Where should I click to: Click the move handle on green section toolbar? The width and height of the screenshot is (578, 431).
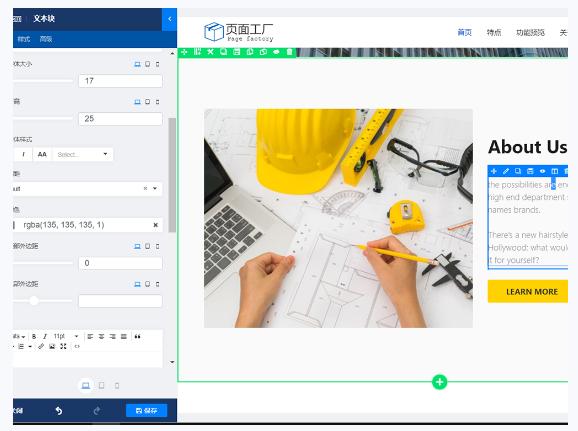click(184, 52)
